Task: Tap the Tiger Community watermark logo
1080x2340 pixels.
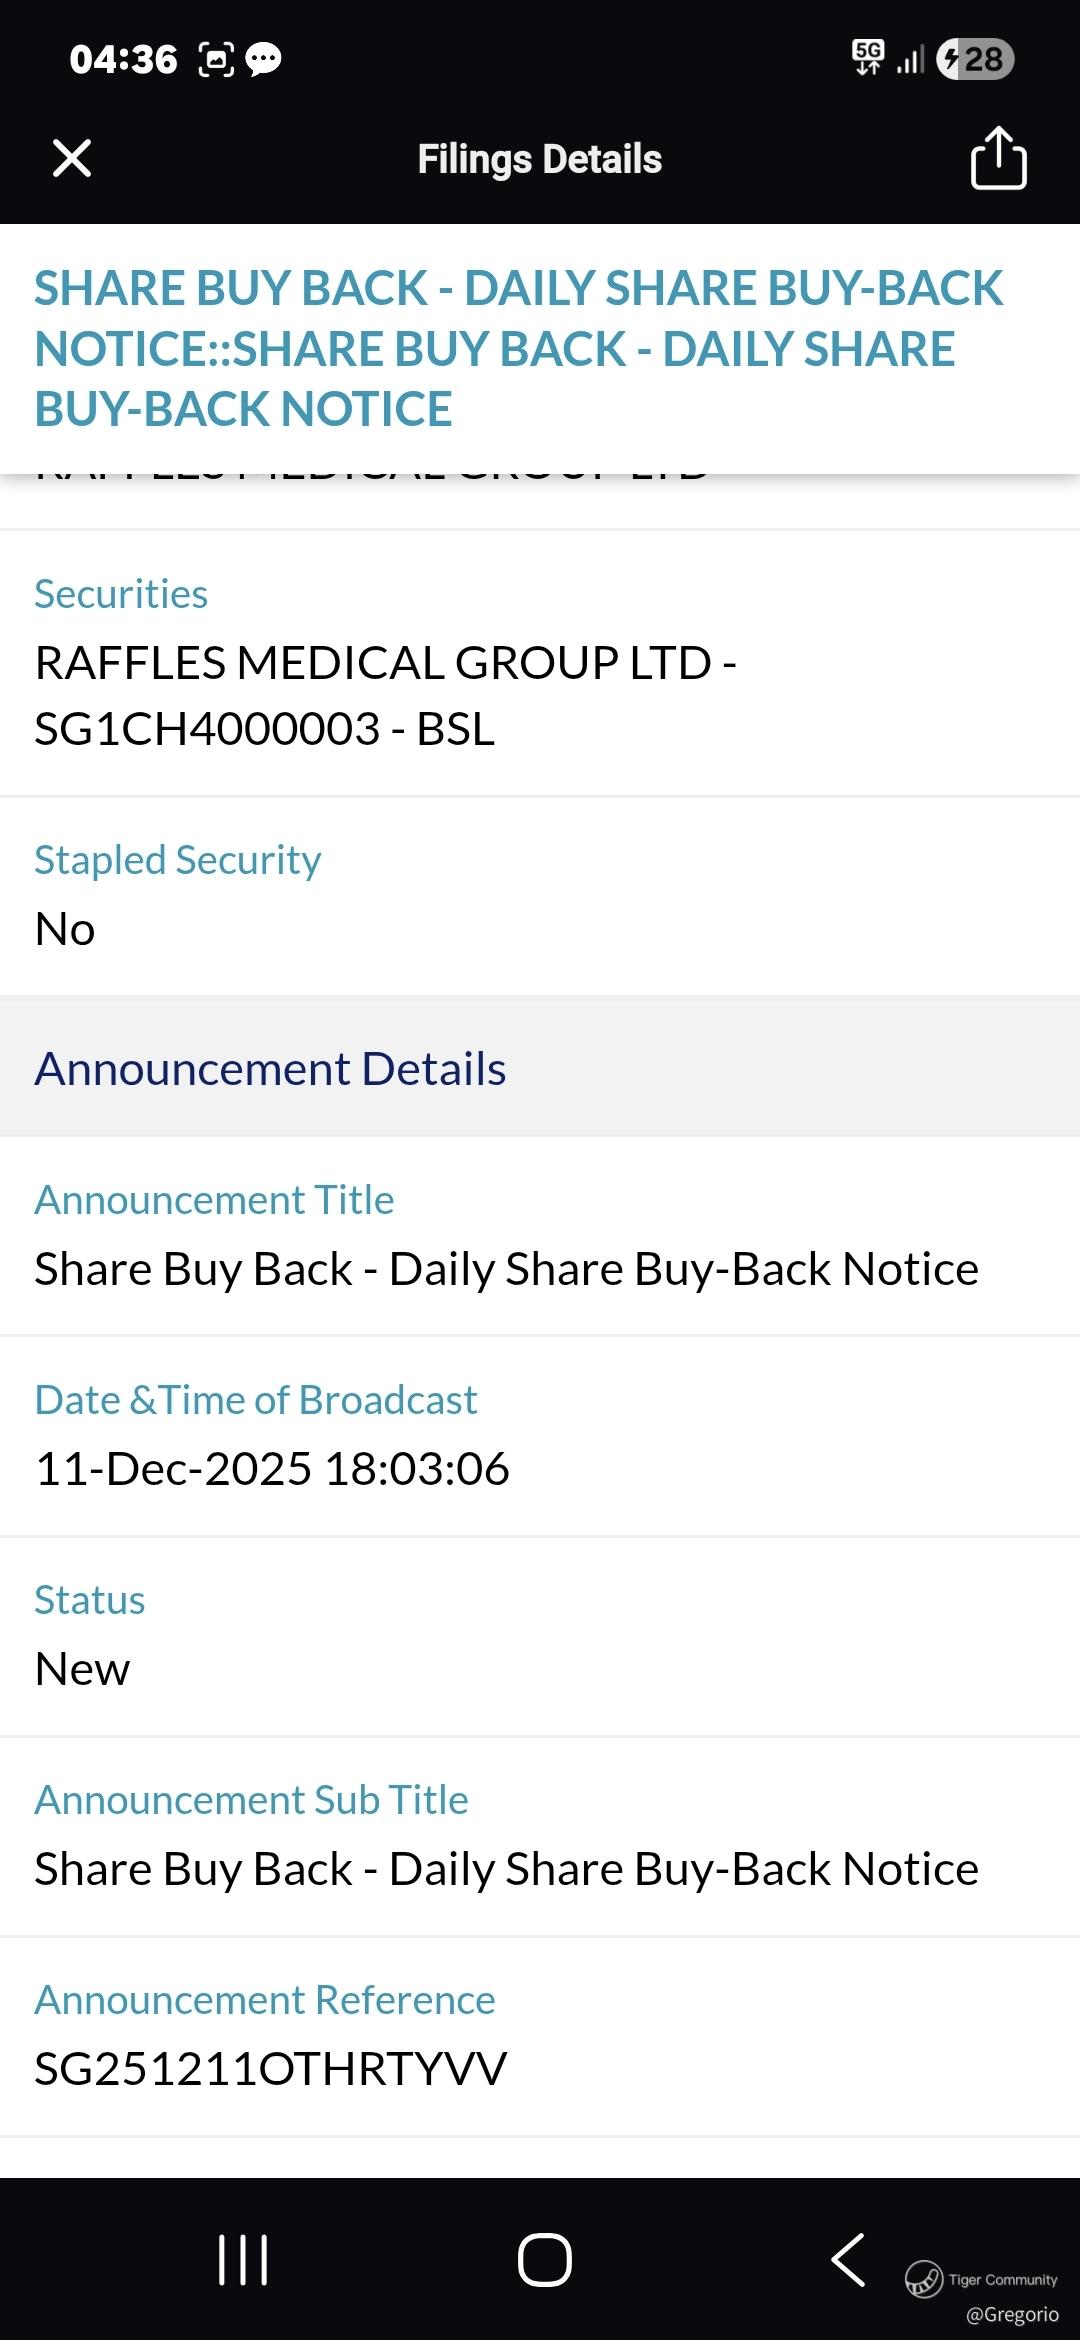Action: 924,2279
